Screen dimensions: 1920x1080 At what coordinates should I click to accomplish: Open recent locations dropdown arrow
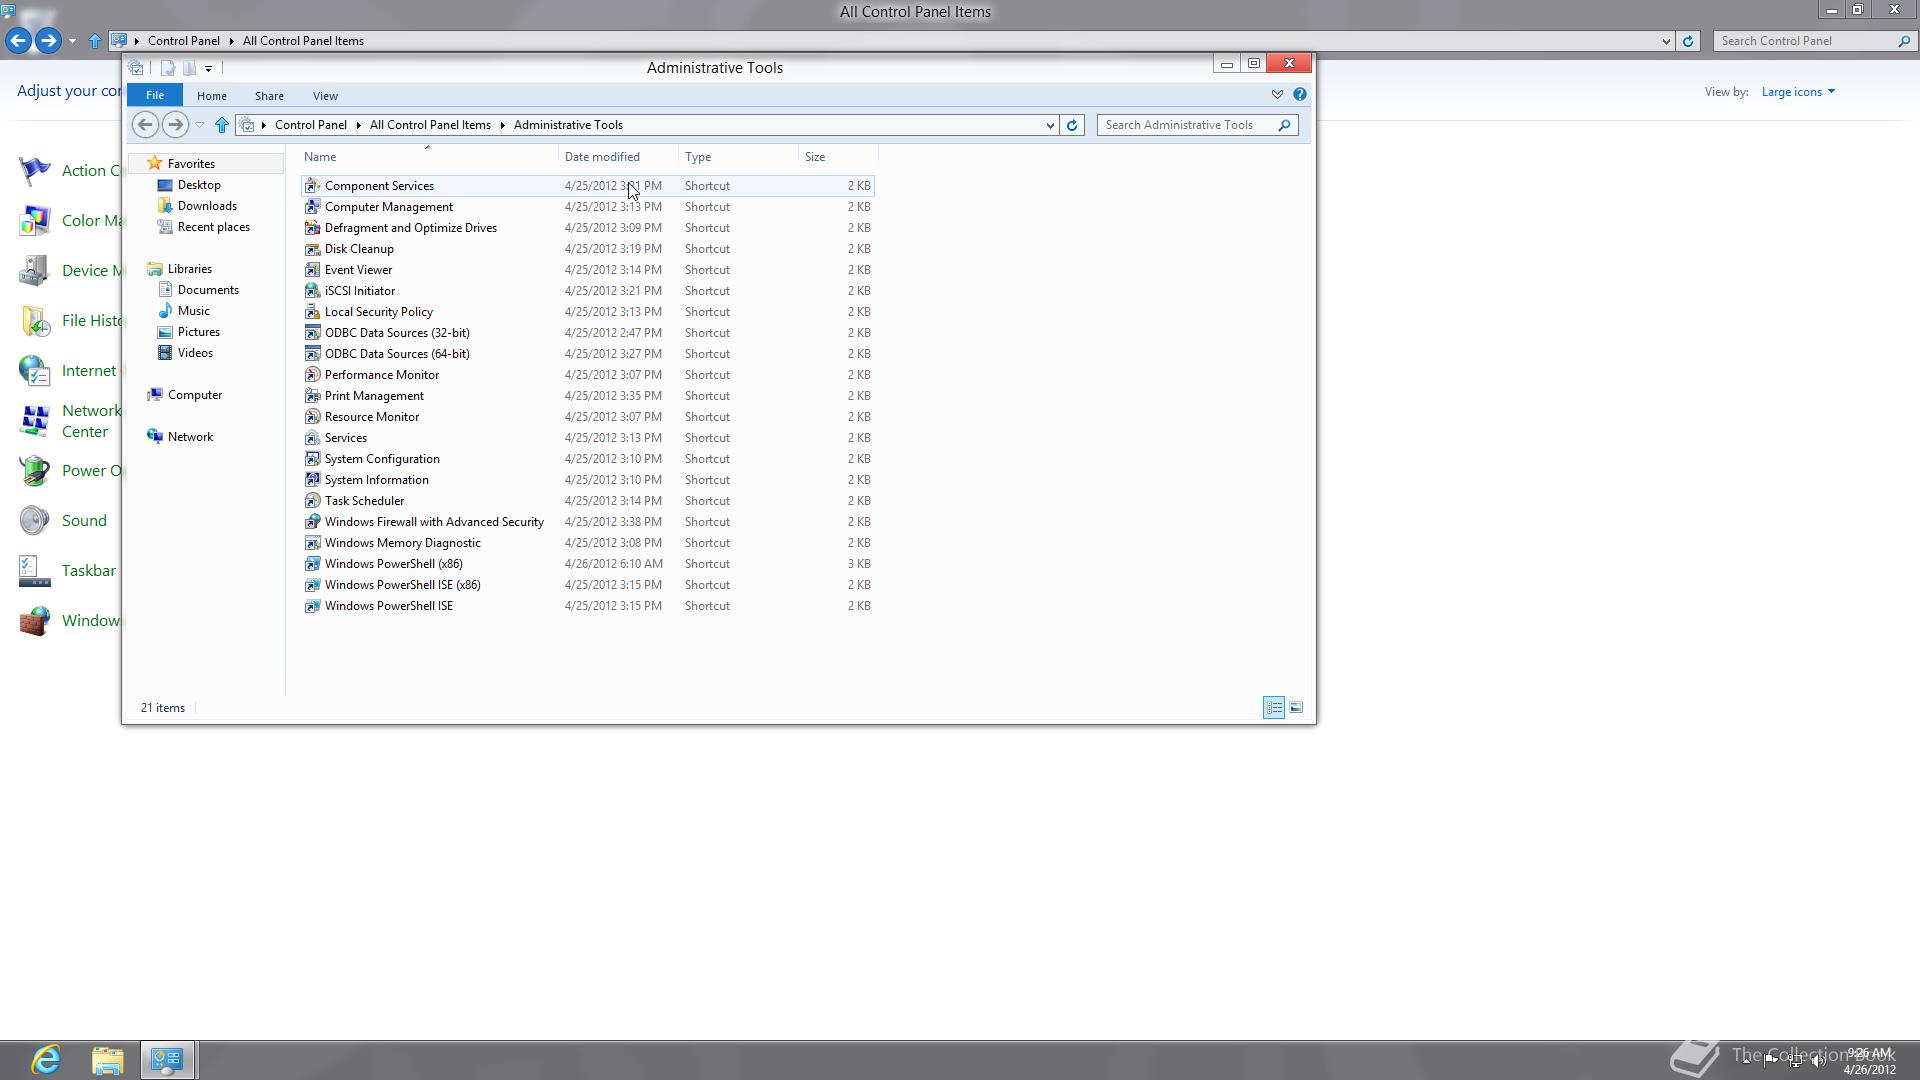(199, 125)
